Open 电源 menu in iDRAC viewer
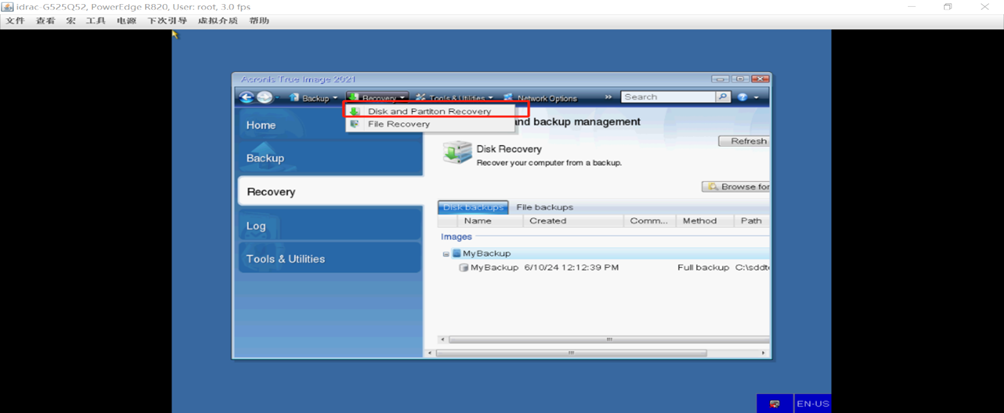Viewport: 1004px width, 413px height. tap(126, 20)
